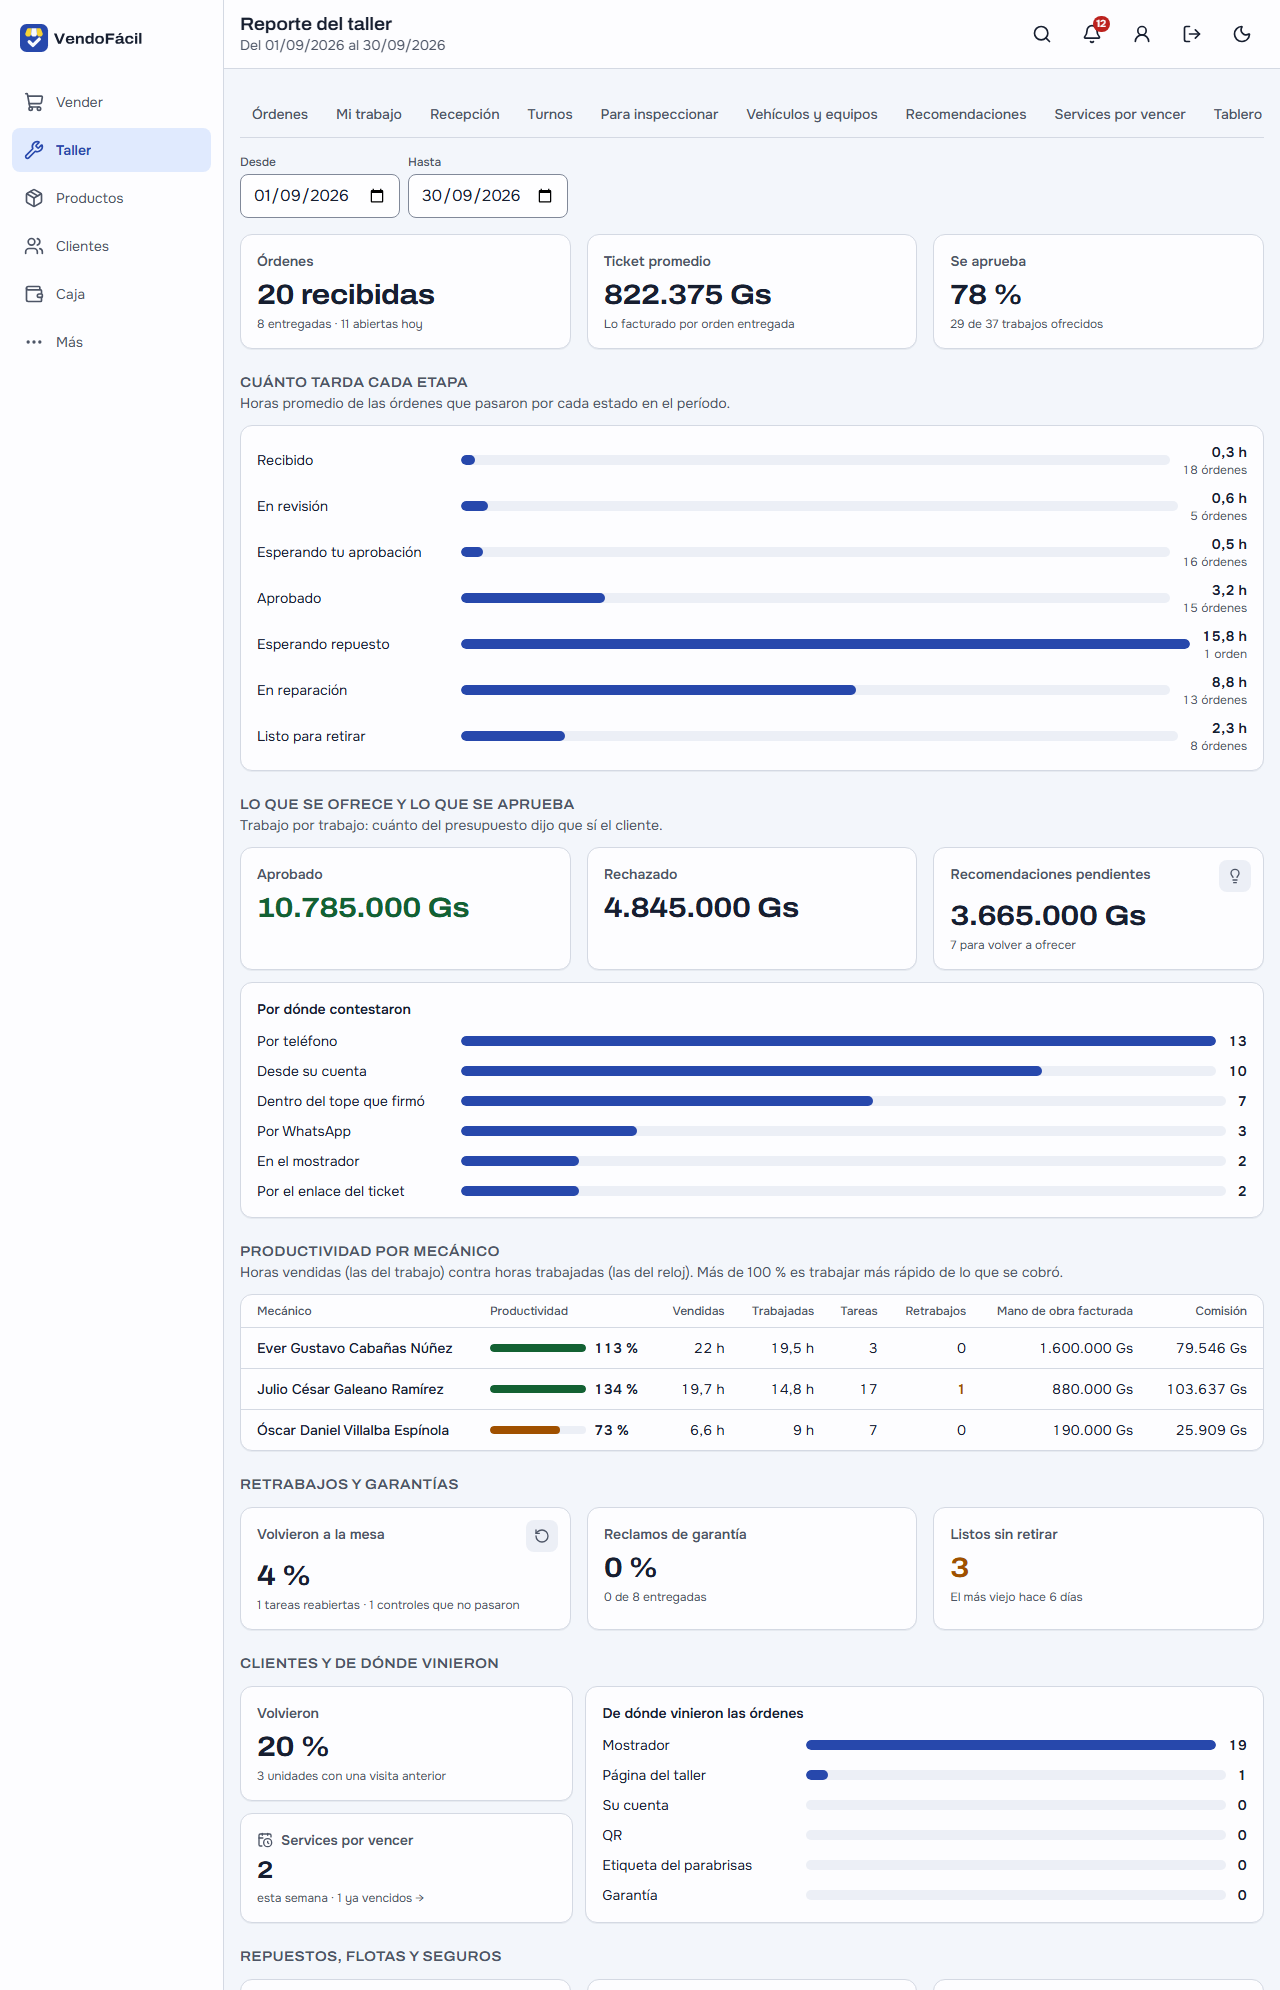Switch to the Órdenes tab
The height and width of the screenshot is (1990, 1280).
[280, 114]
